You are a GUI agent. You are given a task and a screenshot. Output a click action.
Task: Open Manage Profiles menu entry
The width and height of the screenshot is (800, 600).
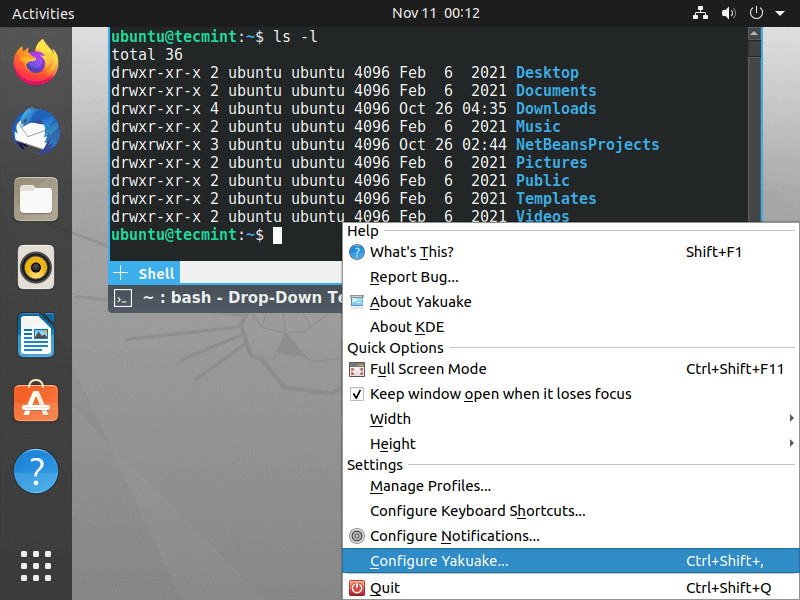pos(570,486)
